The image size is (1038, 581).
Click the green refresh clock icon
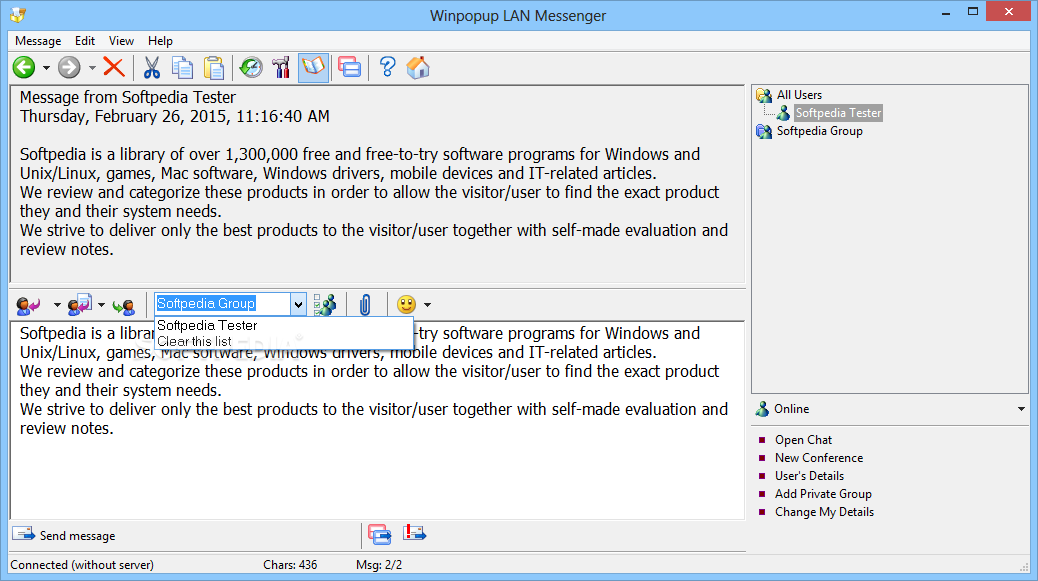pos(251,67)
